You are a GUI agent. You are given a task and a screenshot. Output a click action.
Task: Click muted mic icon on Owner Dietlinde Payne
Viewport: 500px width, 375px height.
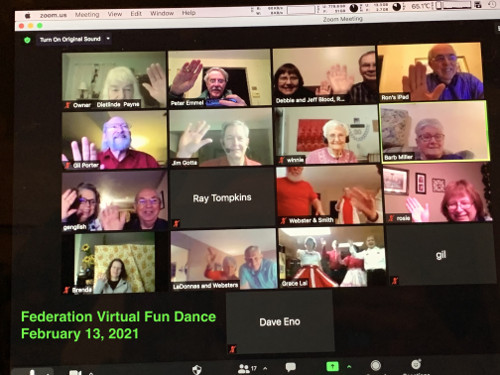pyautogui.click(x=67, y=105)
